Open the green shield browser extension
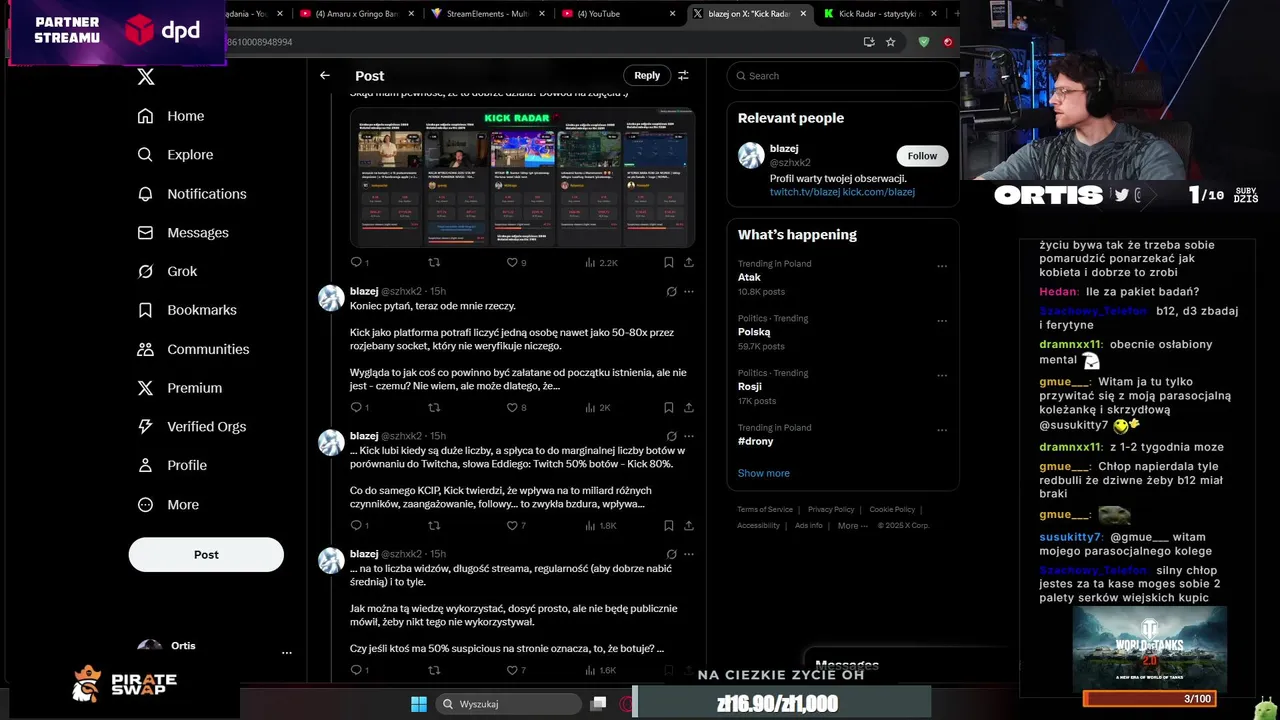 click(x=923, y=42)
